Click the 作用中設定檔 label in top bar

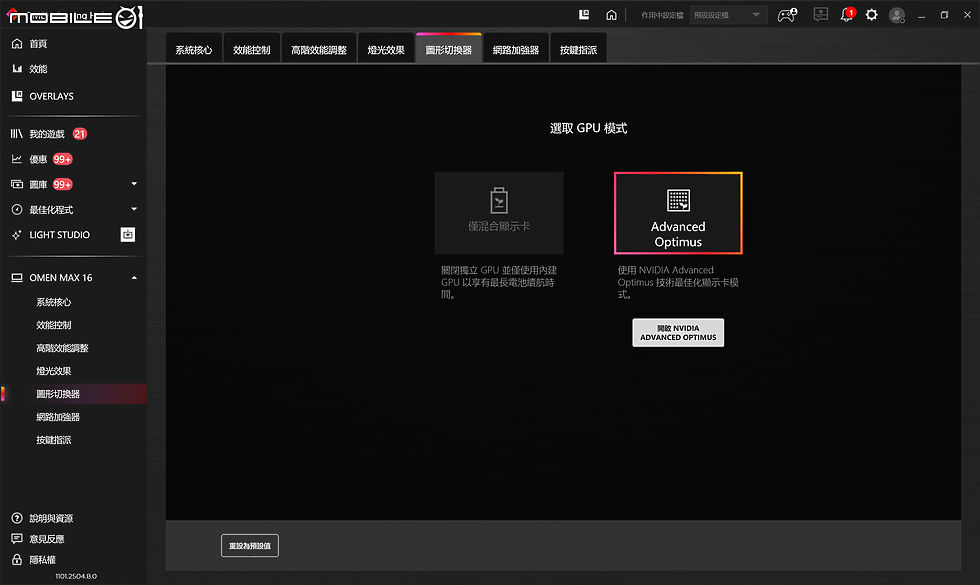[x=662, y=15]
